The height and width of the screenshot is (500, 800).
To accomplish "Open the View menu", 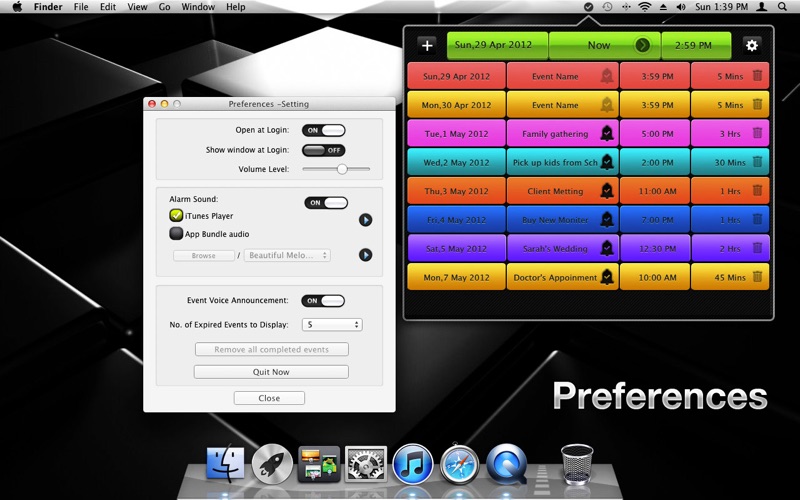I will click(x=137, y=7).
